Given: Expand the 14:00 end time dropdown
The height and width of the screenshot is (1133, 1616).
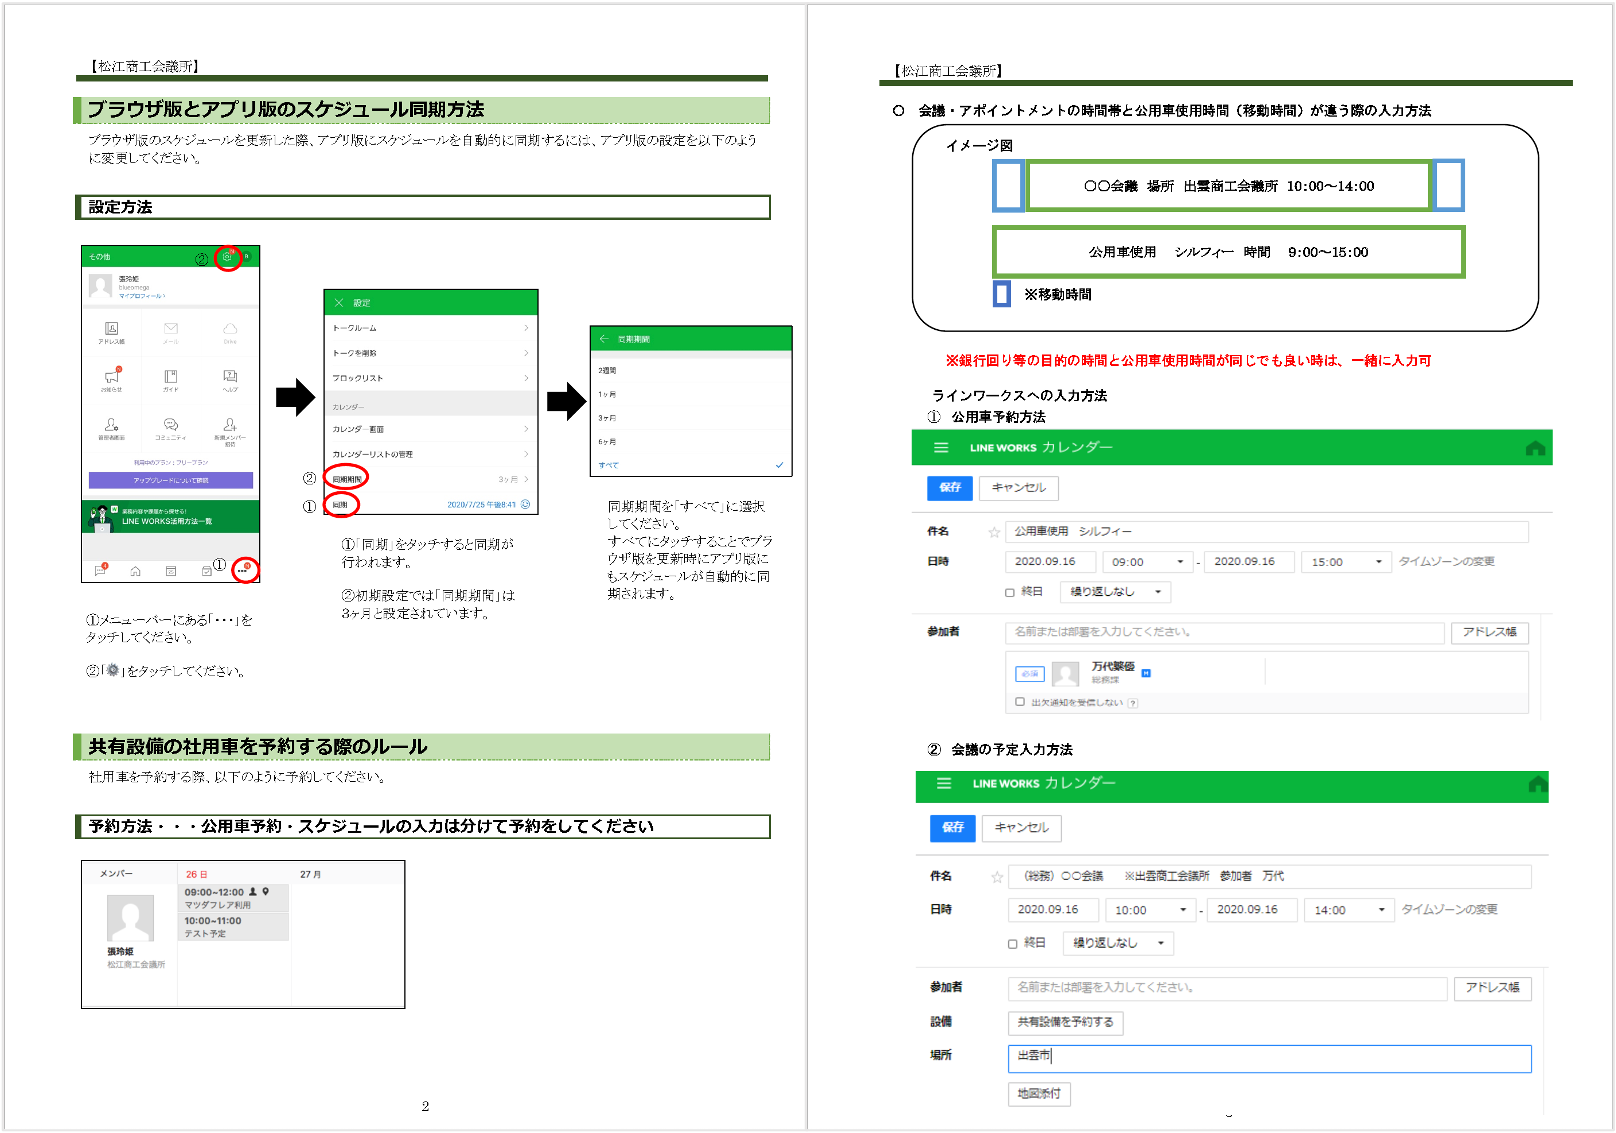Looking at the screenshot, I should 1349,910.
